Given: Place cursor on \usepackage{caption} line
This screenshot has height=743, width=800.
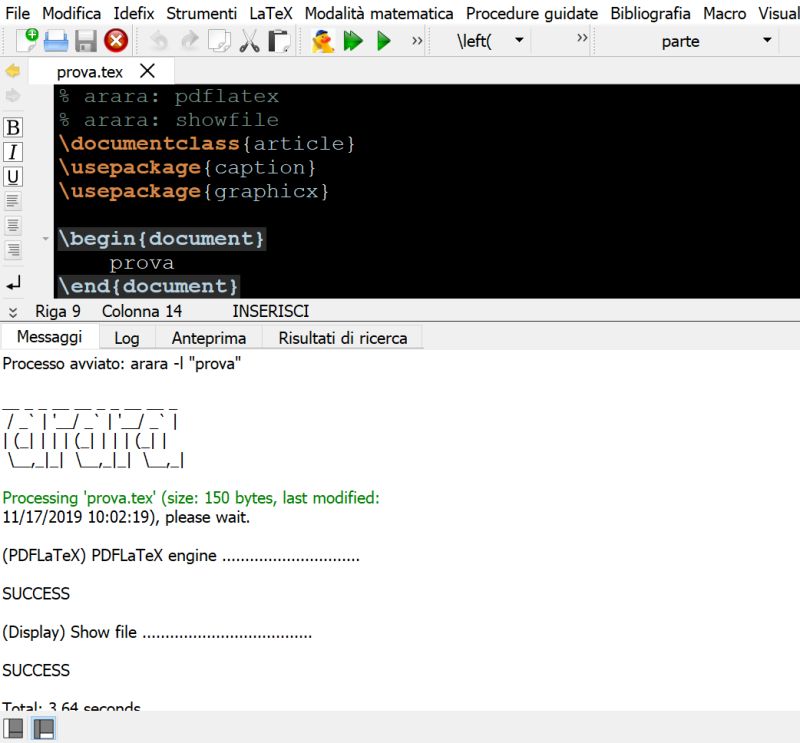Looking at the screenshot, I should coord(187,167).
